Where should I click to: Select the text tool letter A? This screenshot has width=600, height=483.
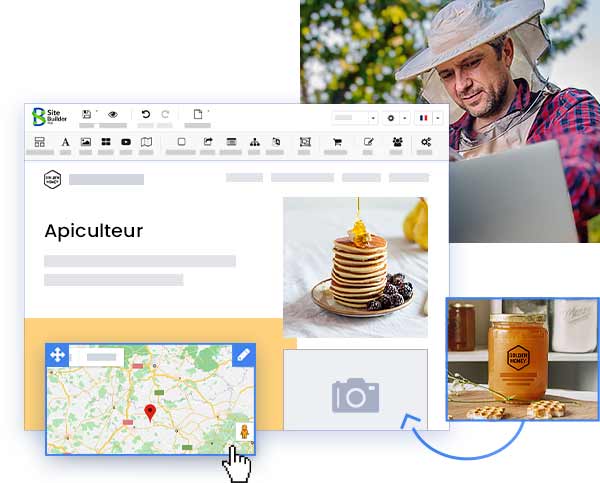(65, 143)
